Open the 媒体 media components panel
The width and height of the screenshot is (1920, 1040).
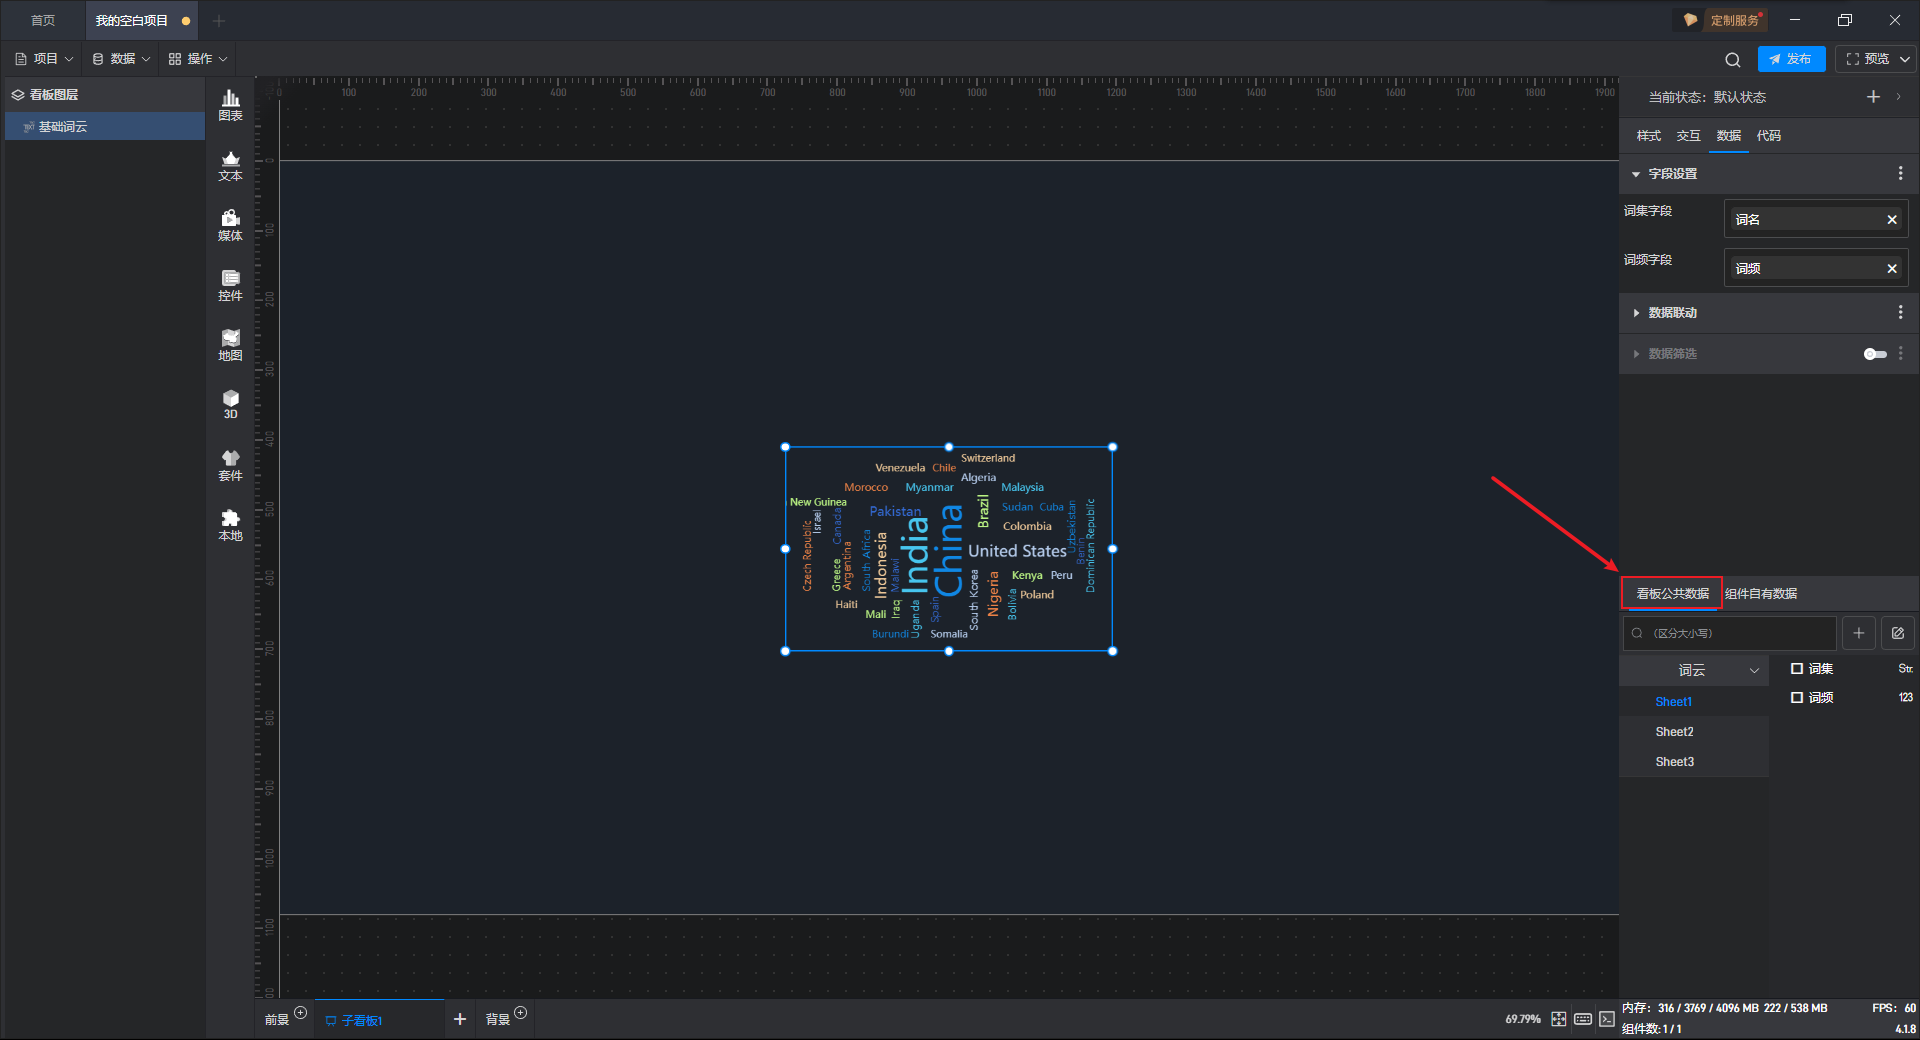pos(230,225)
